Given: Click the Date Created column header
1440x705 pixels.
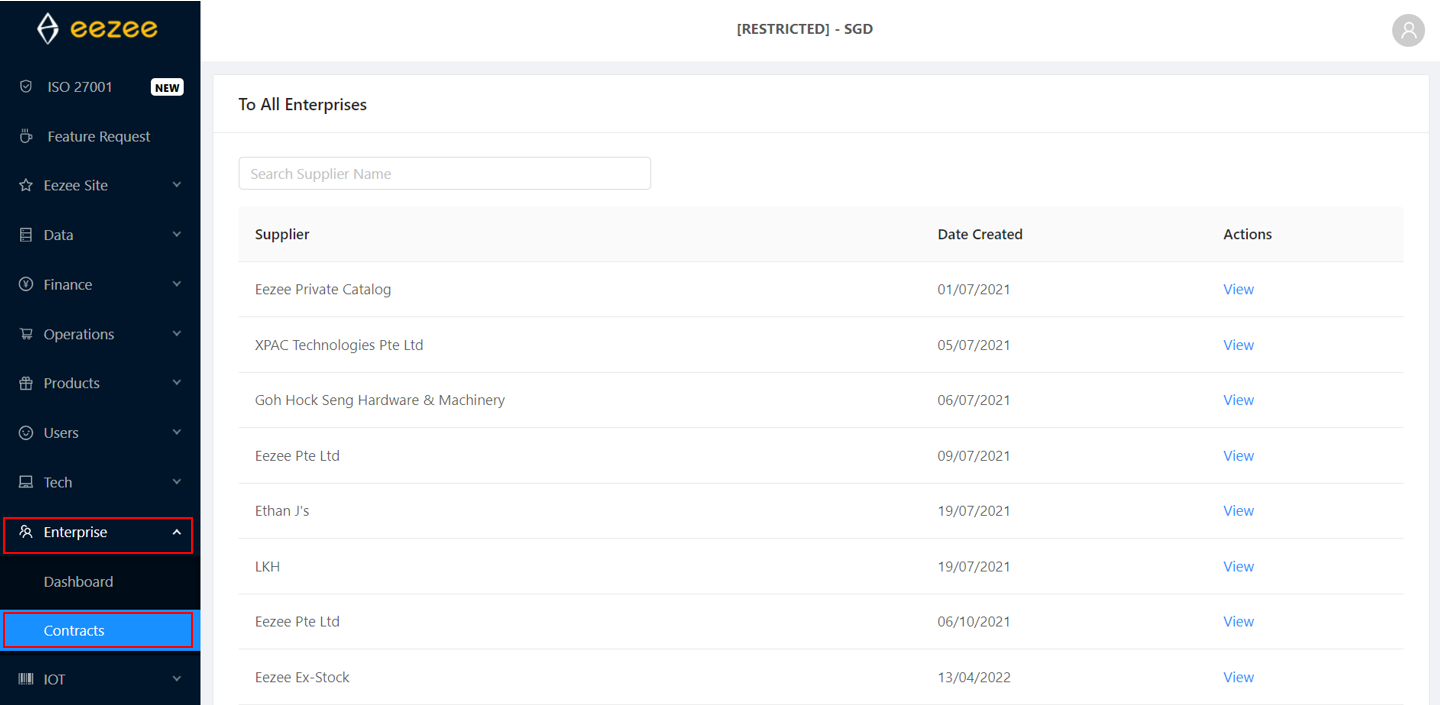Looking at the screenshot, I should 980,234.
